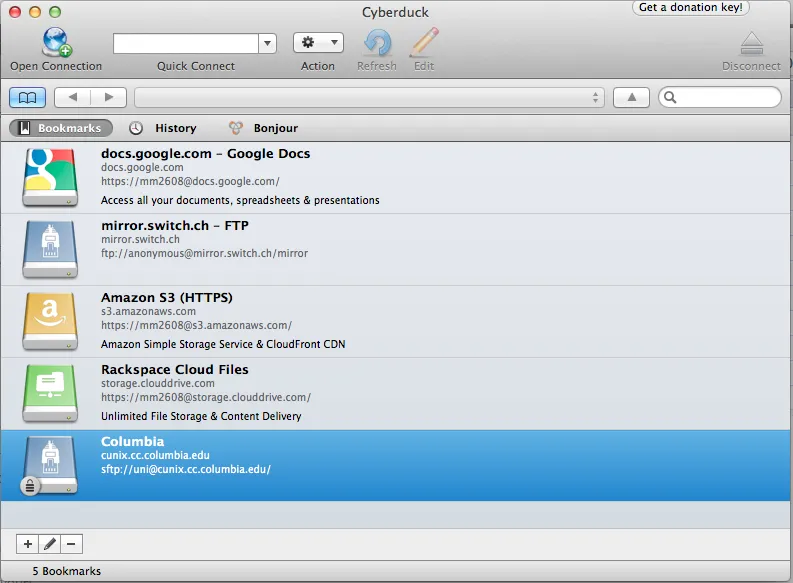Click mirror.switch.ch – FTP bookmark title
The width and height of the screenshot is (793, 583).
tap(174, 226)
